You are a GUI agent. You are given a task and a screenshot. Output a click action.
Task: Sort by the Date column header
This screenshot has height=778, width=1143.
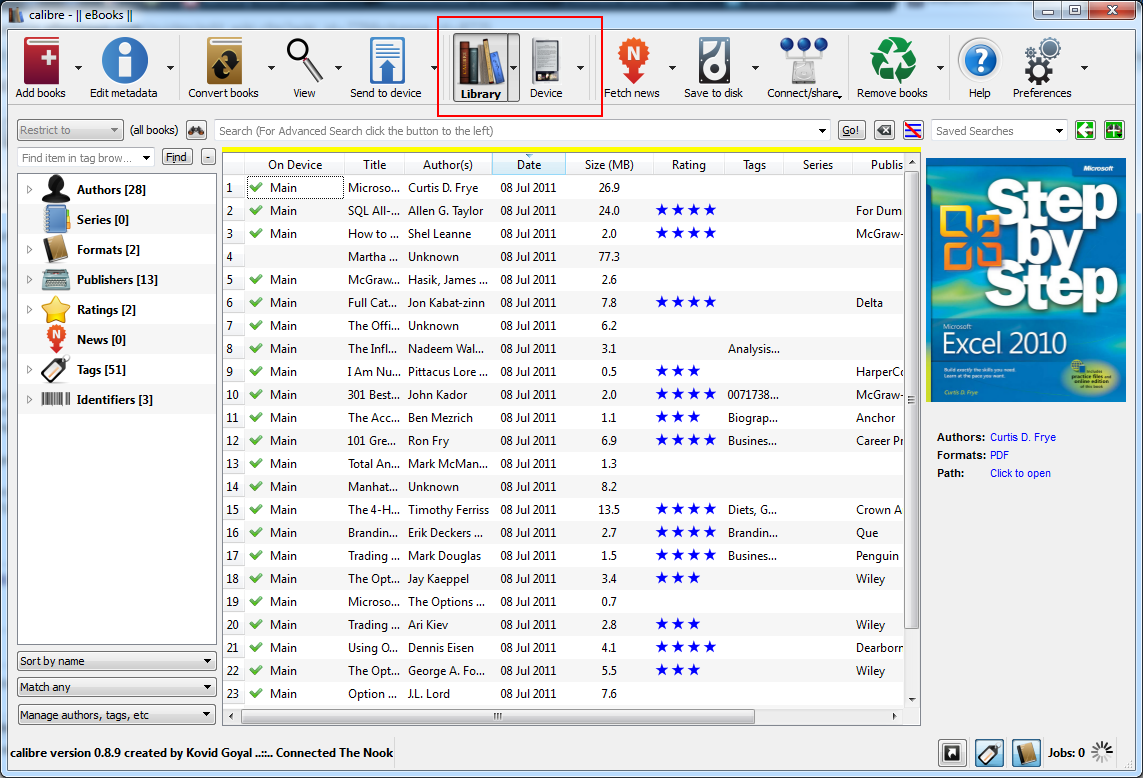(529, 165)
